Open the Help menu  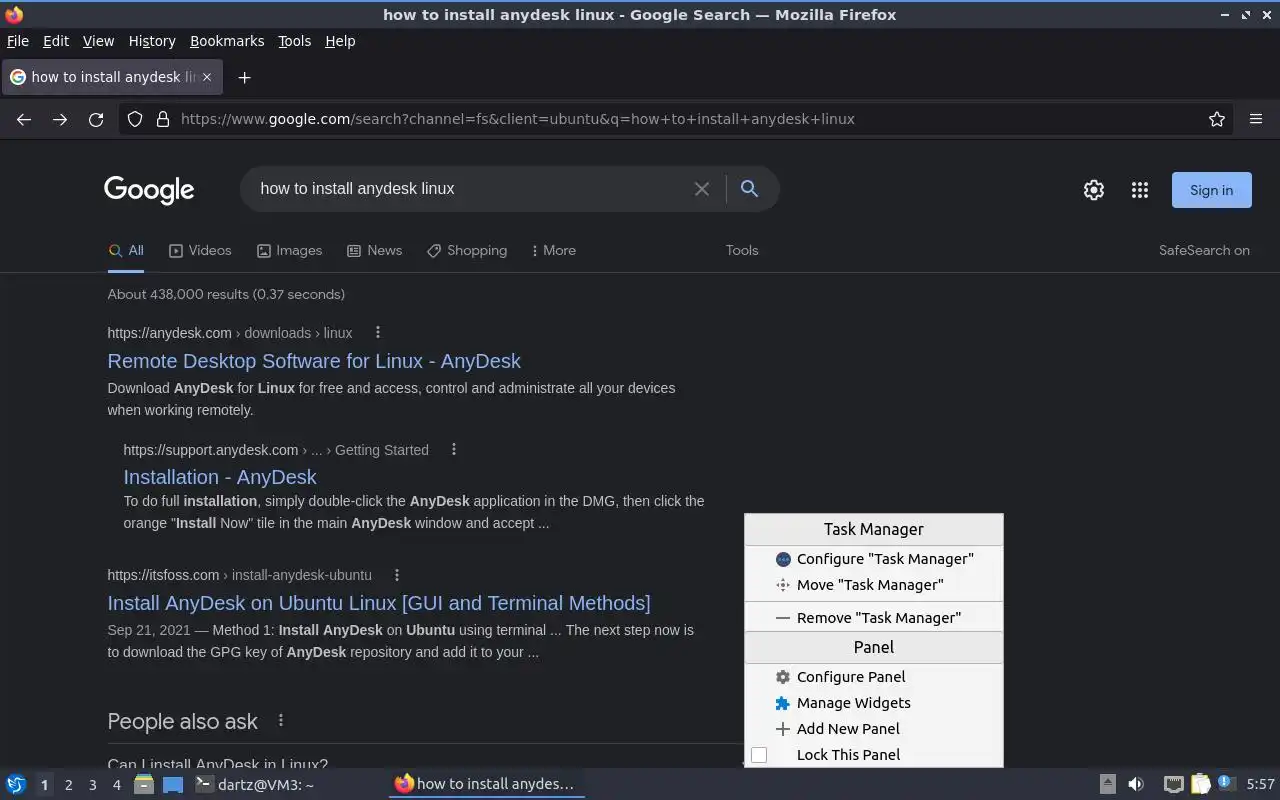[x=340, y=41]
